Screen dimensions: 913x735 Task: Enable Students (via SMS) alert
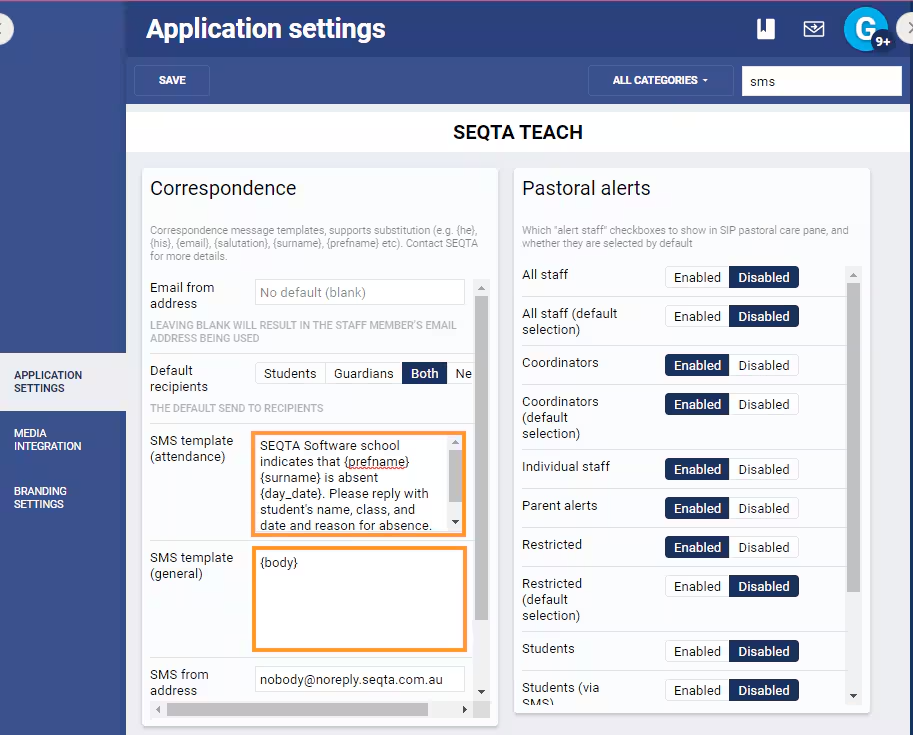click(697, 690)
